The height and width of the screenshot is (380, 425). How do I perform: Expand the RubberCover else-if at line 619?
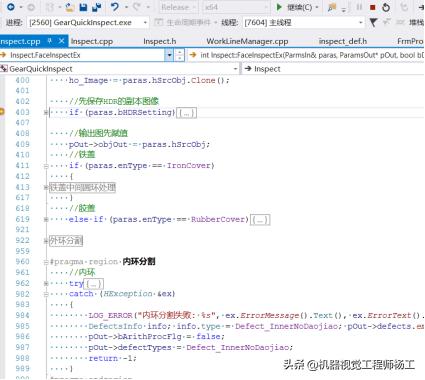46,219
